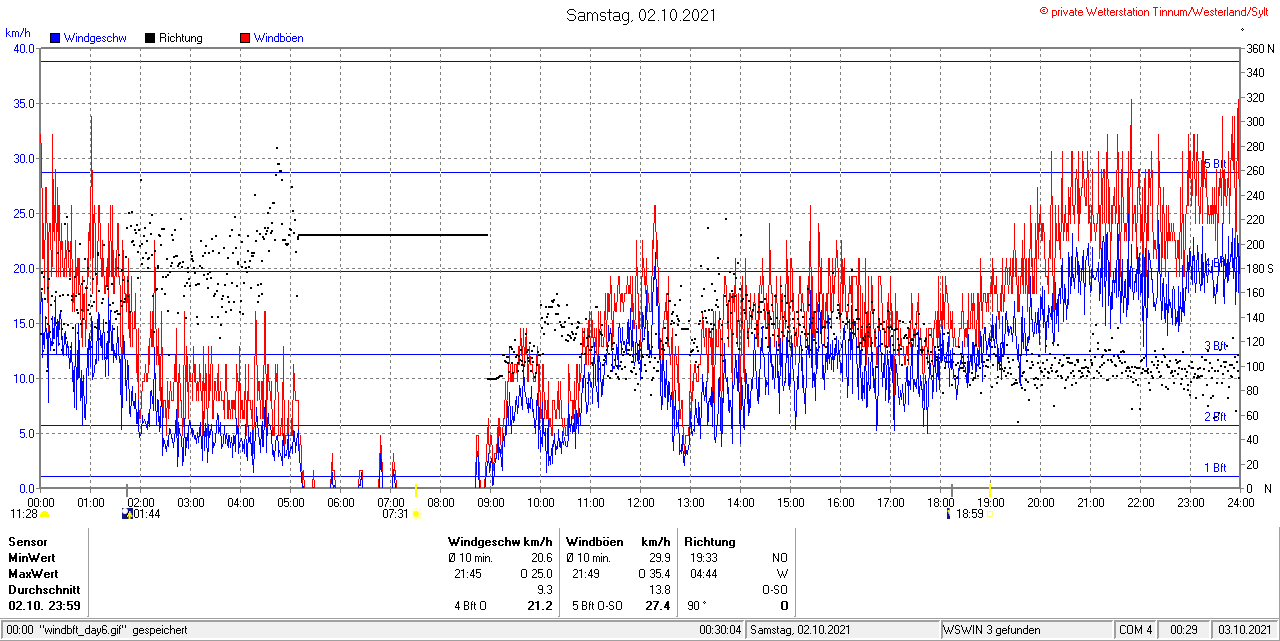Click the 04:44 direction time entry
Image resolution: width=1280 pixels, height=641 pixels.
point(704,574)
